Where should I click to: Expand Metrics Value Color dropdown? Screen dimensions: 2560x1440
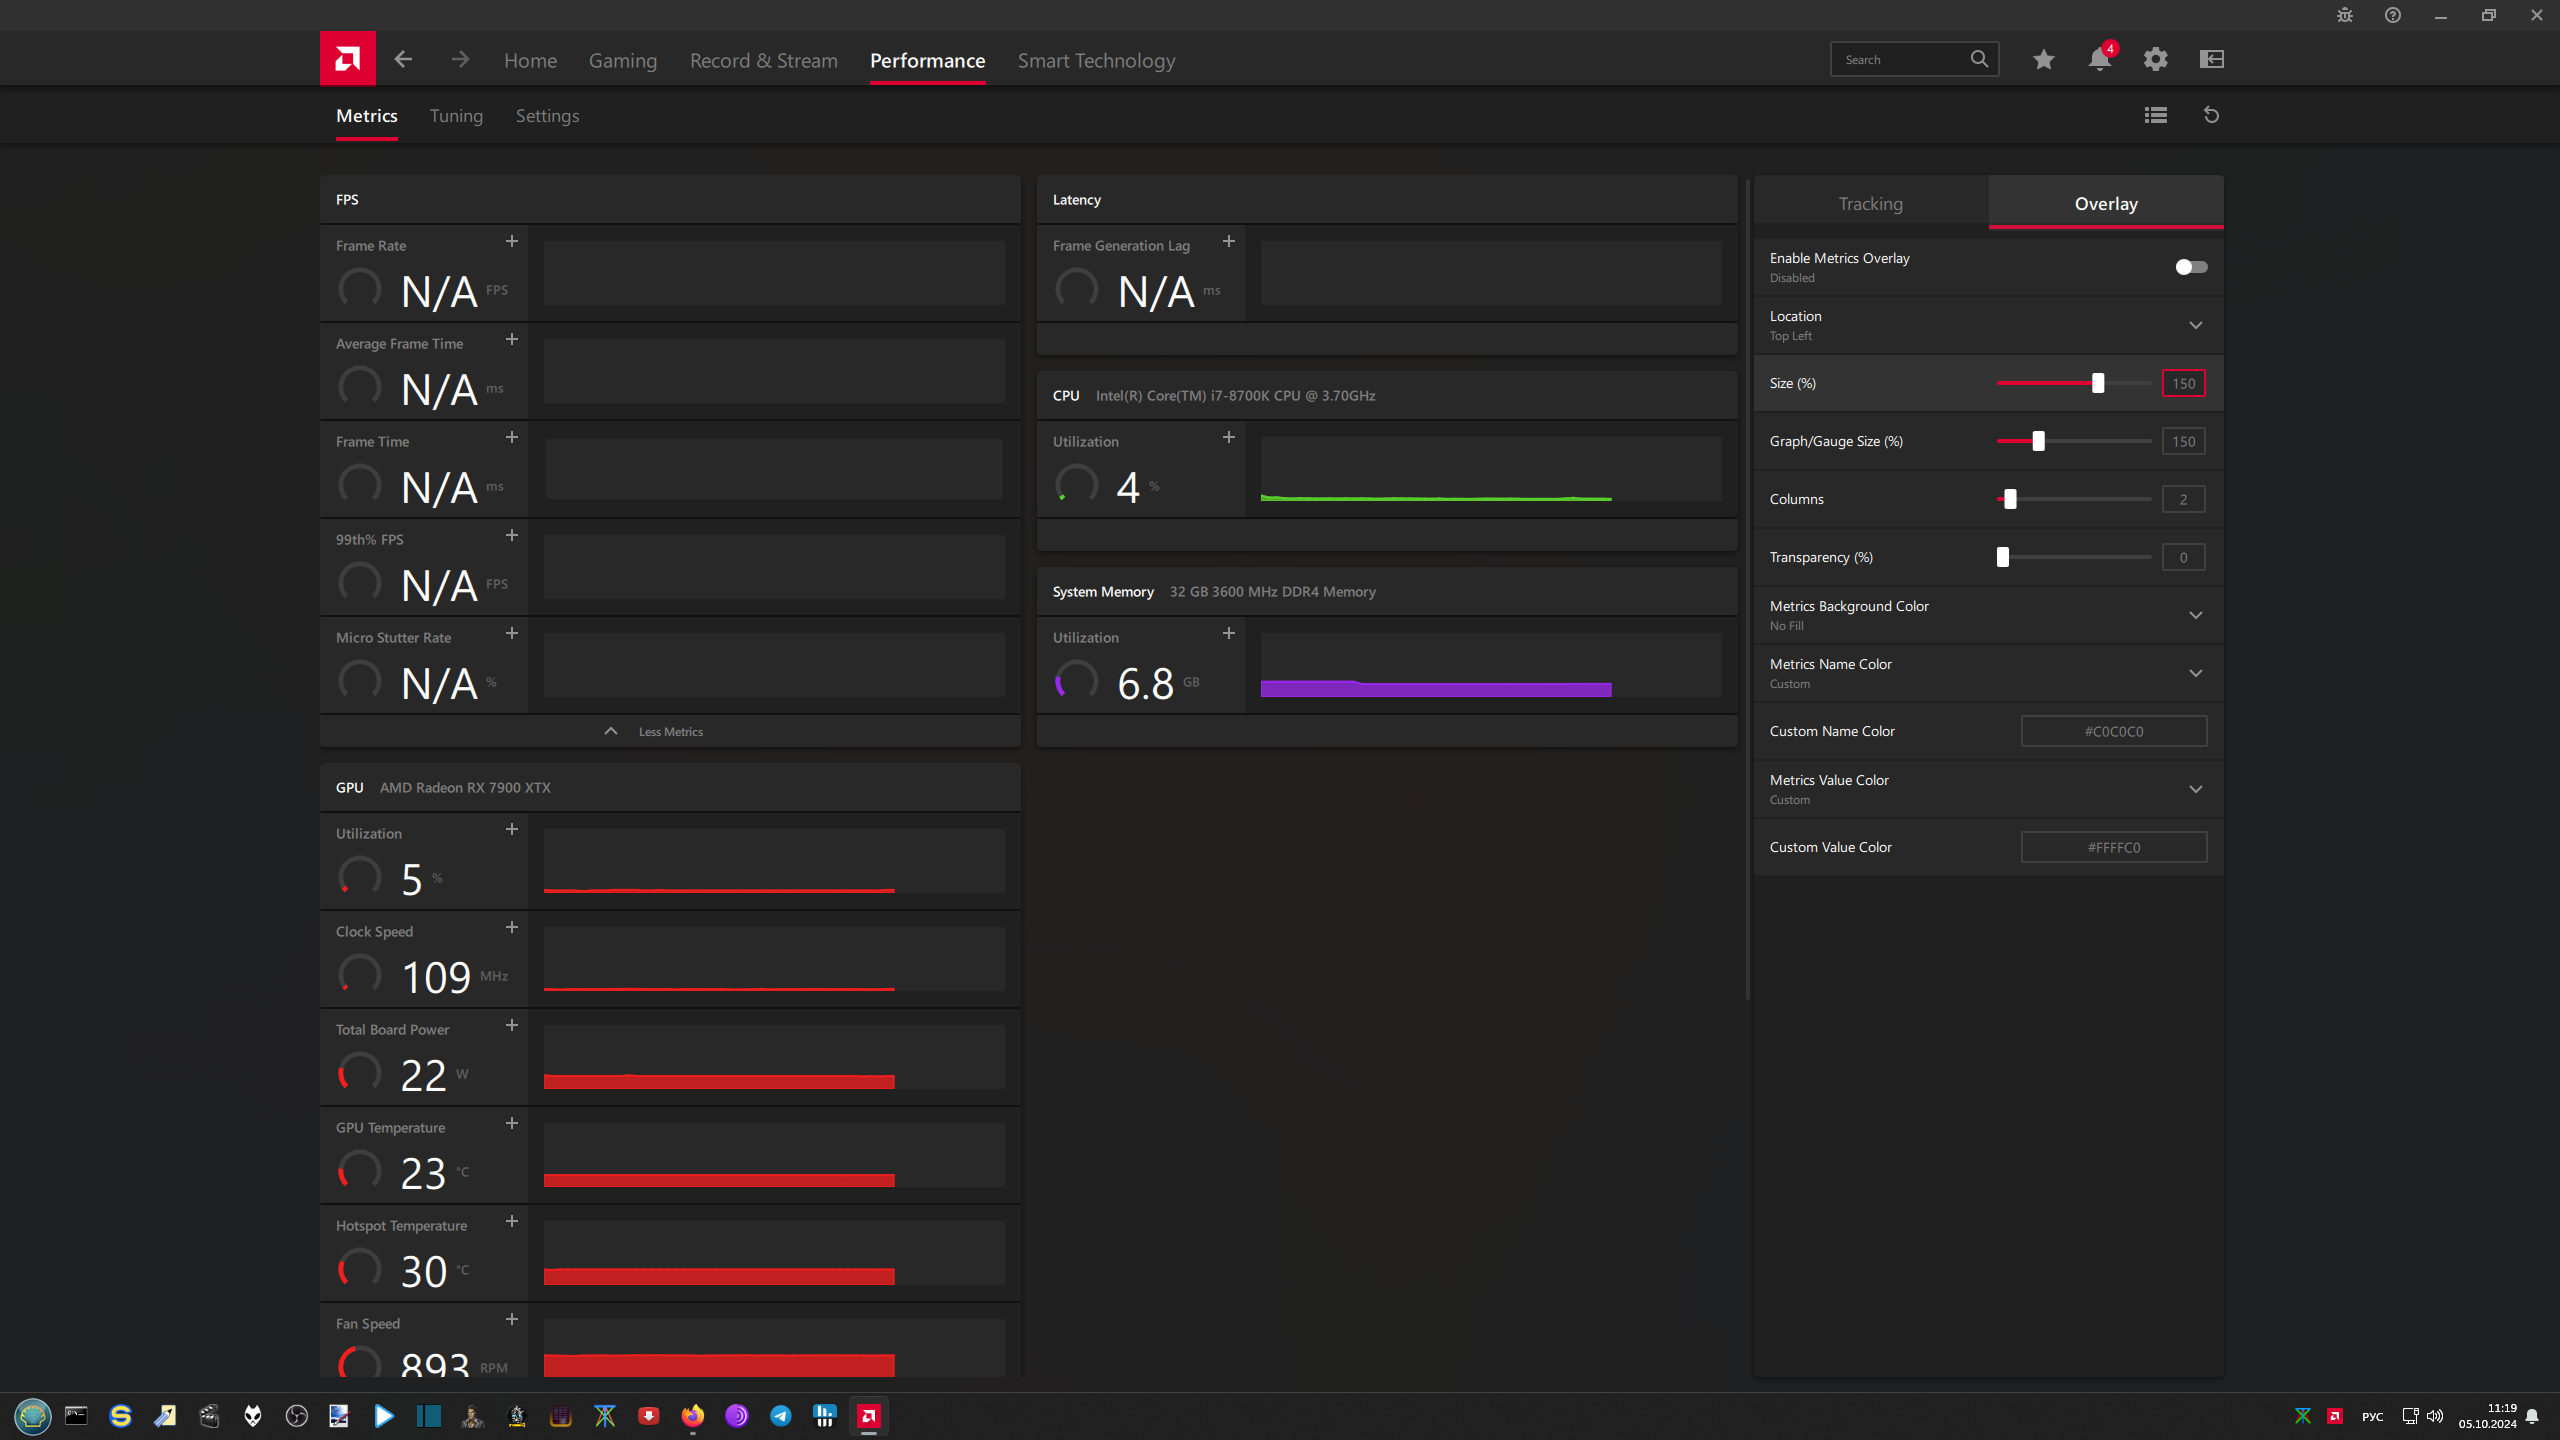(2195, 790)
